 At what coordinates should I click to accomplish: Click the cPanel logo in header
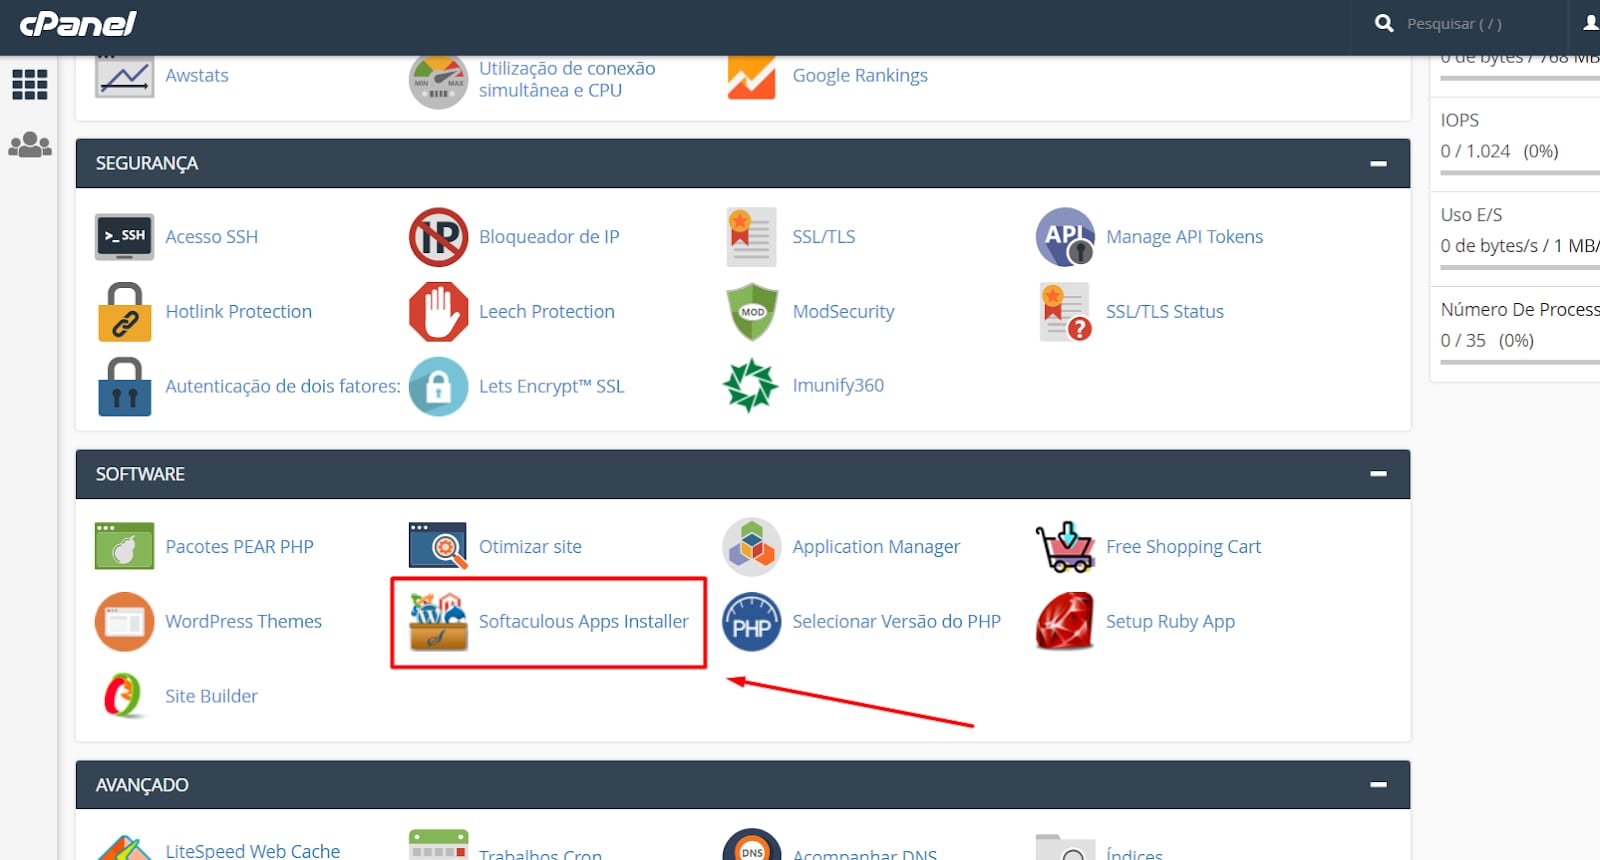coord(78,24)
